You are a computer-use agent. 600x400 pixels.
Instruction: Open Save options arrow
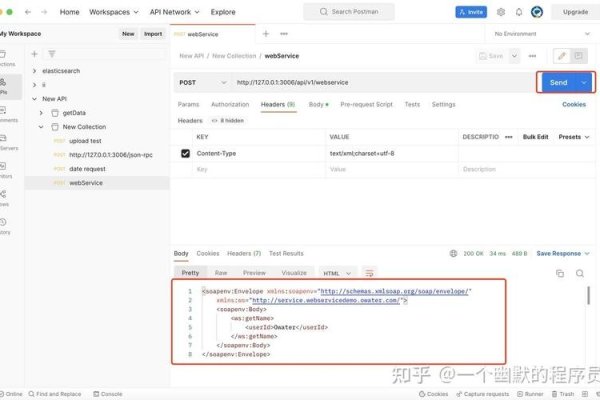pos(514,56)
